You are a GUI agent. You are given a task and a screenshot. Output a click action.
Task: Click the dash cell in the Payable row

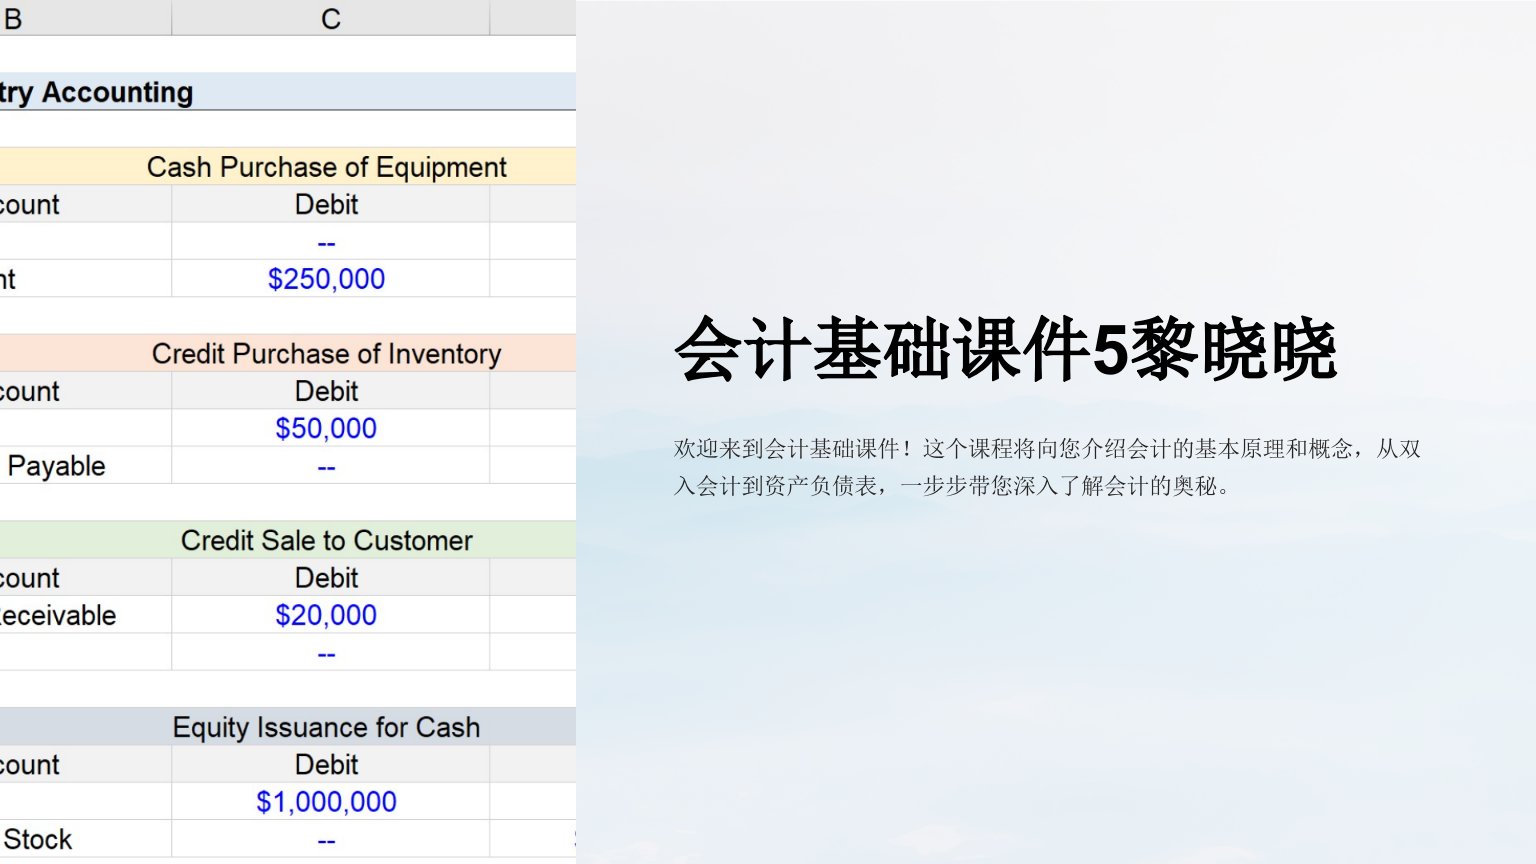tap(331, 466)
